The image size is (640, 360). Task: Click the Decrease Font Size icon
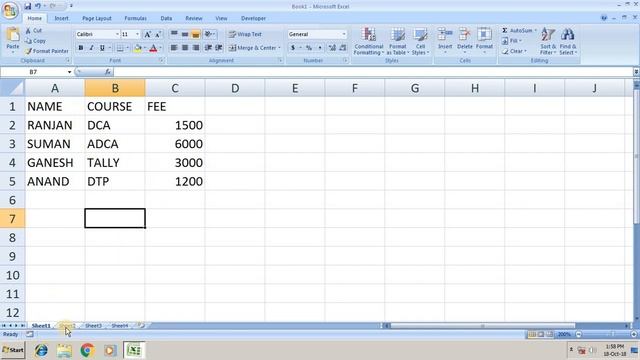pos(158,34)
